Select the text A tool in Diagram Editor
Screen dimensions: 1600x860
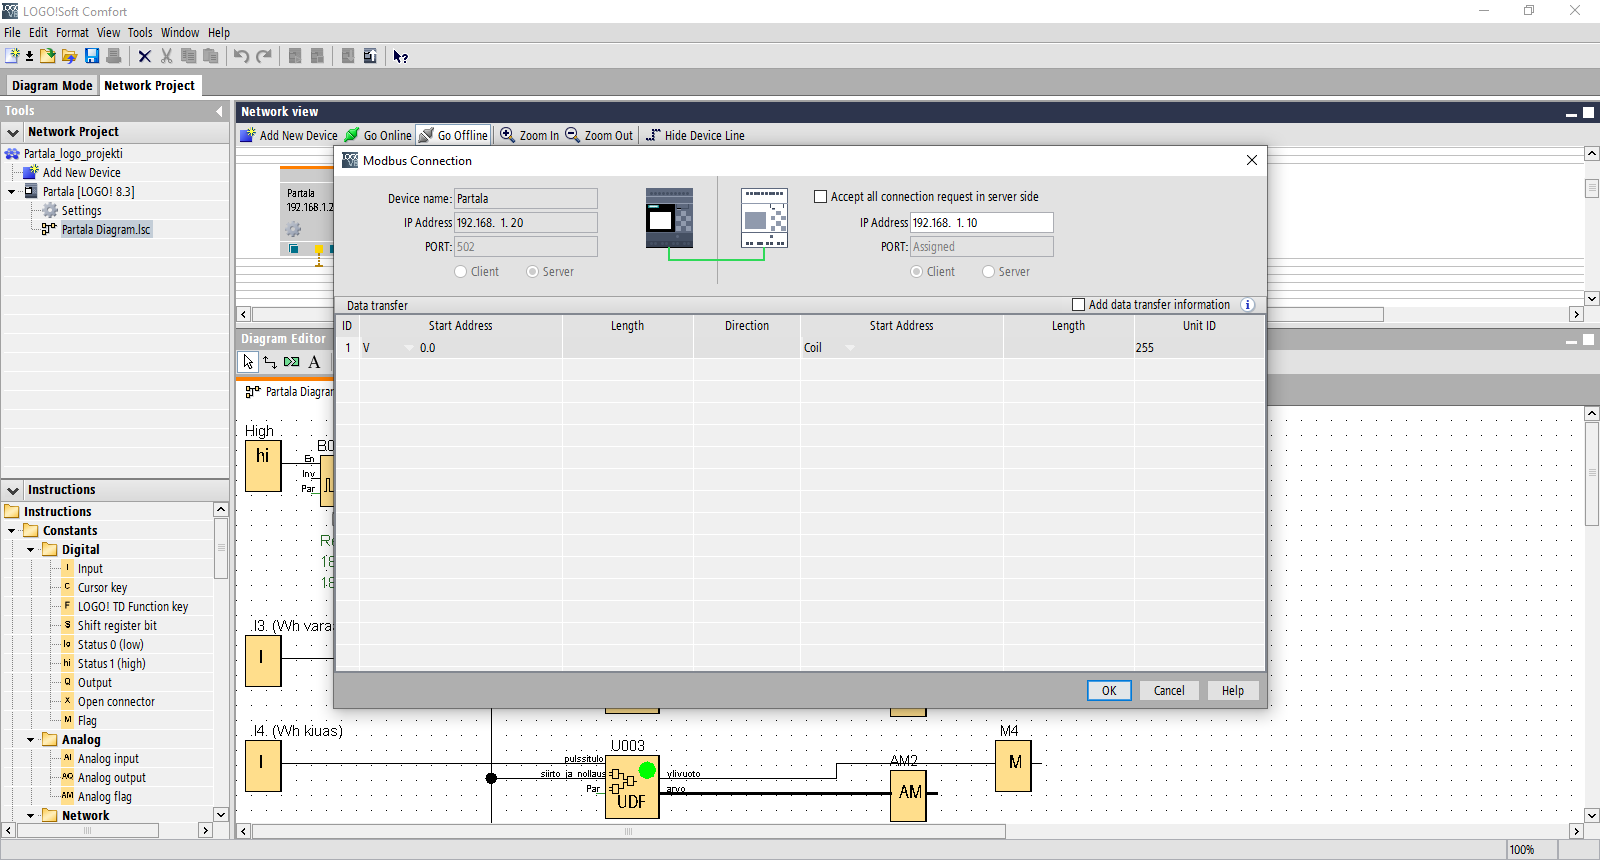point(314,362)
